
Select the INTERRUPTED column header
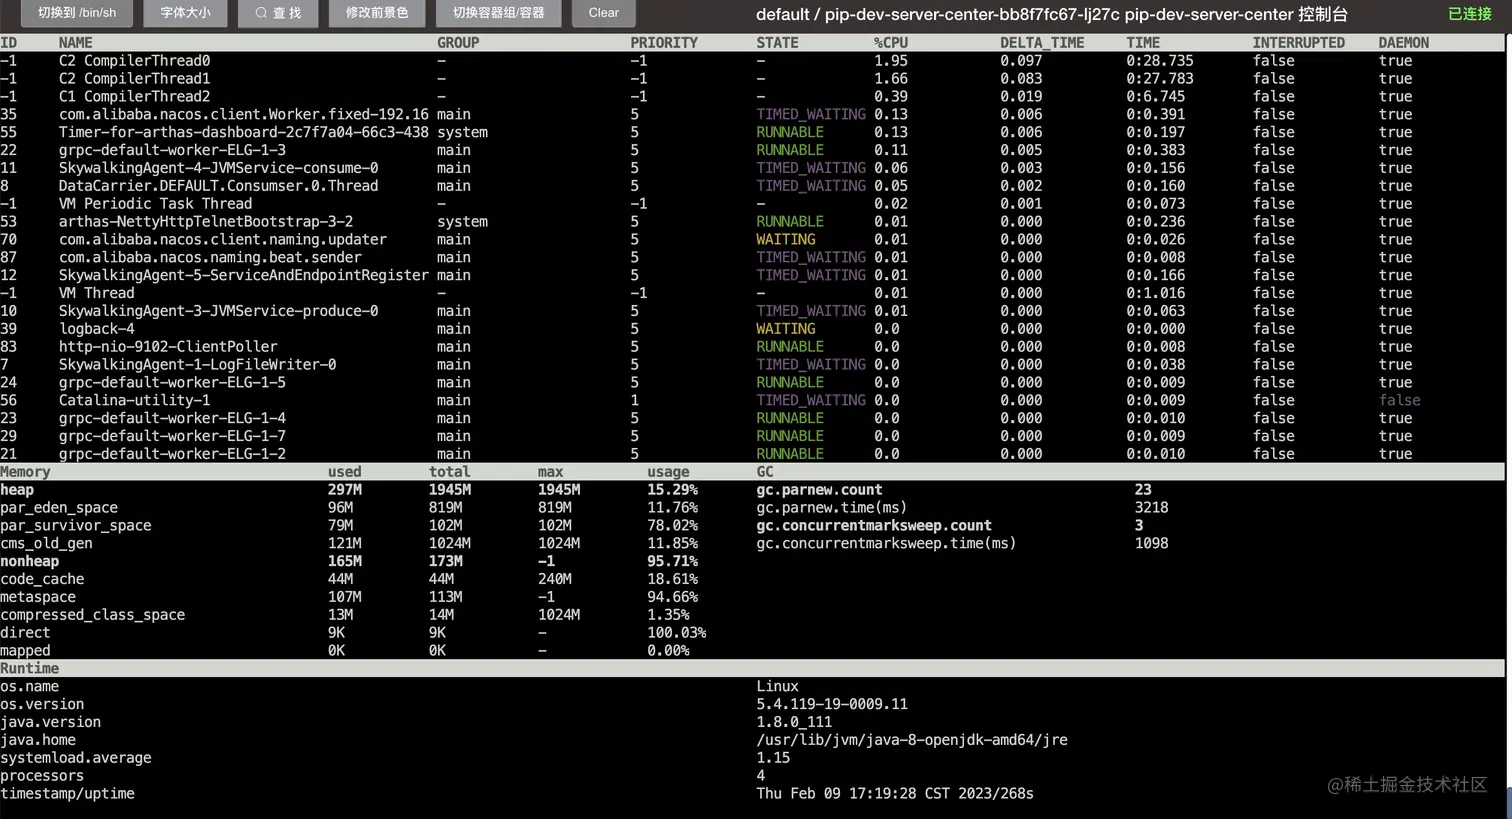click(1298, 43)
